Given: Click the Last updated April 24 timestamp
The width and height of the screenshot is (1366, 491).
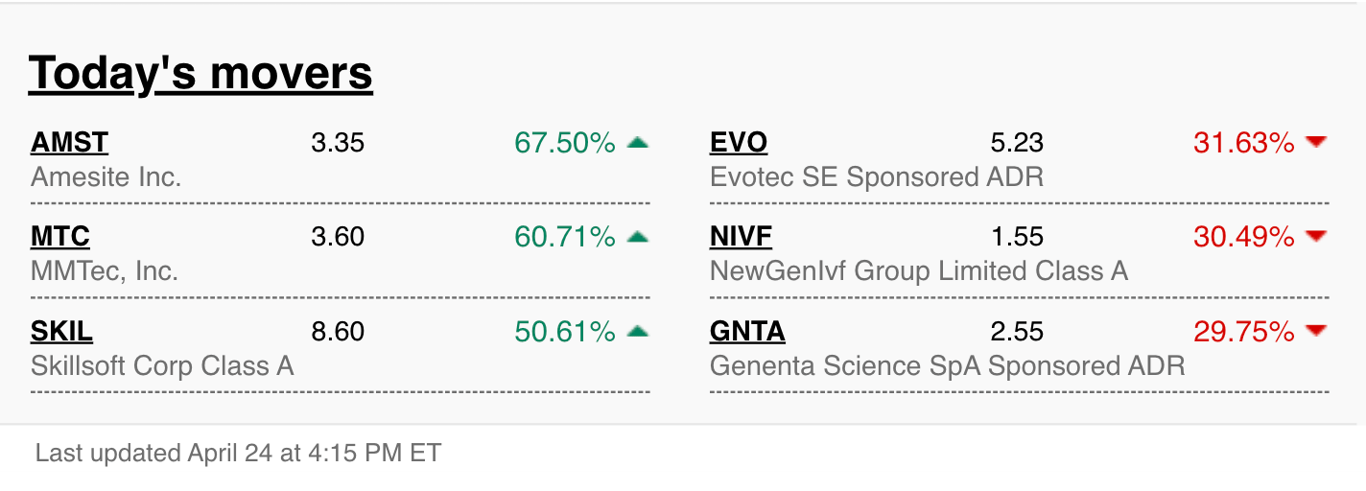Looking at the screenshot, I should (238, 453).
